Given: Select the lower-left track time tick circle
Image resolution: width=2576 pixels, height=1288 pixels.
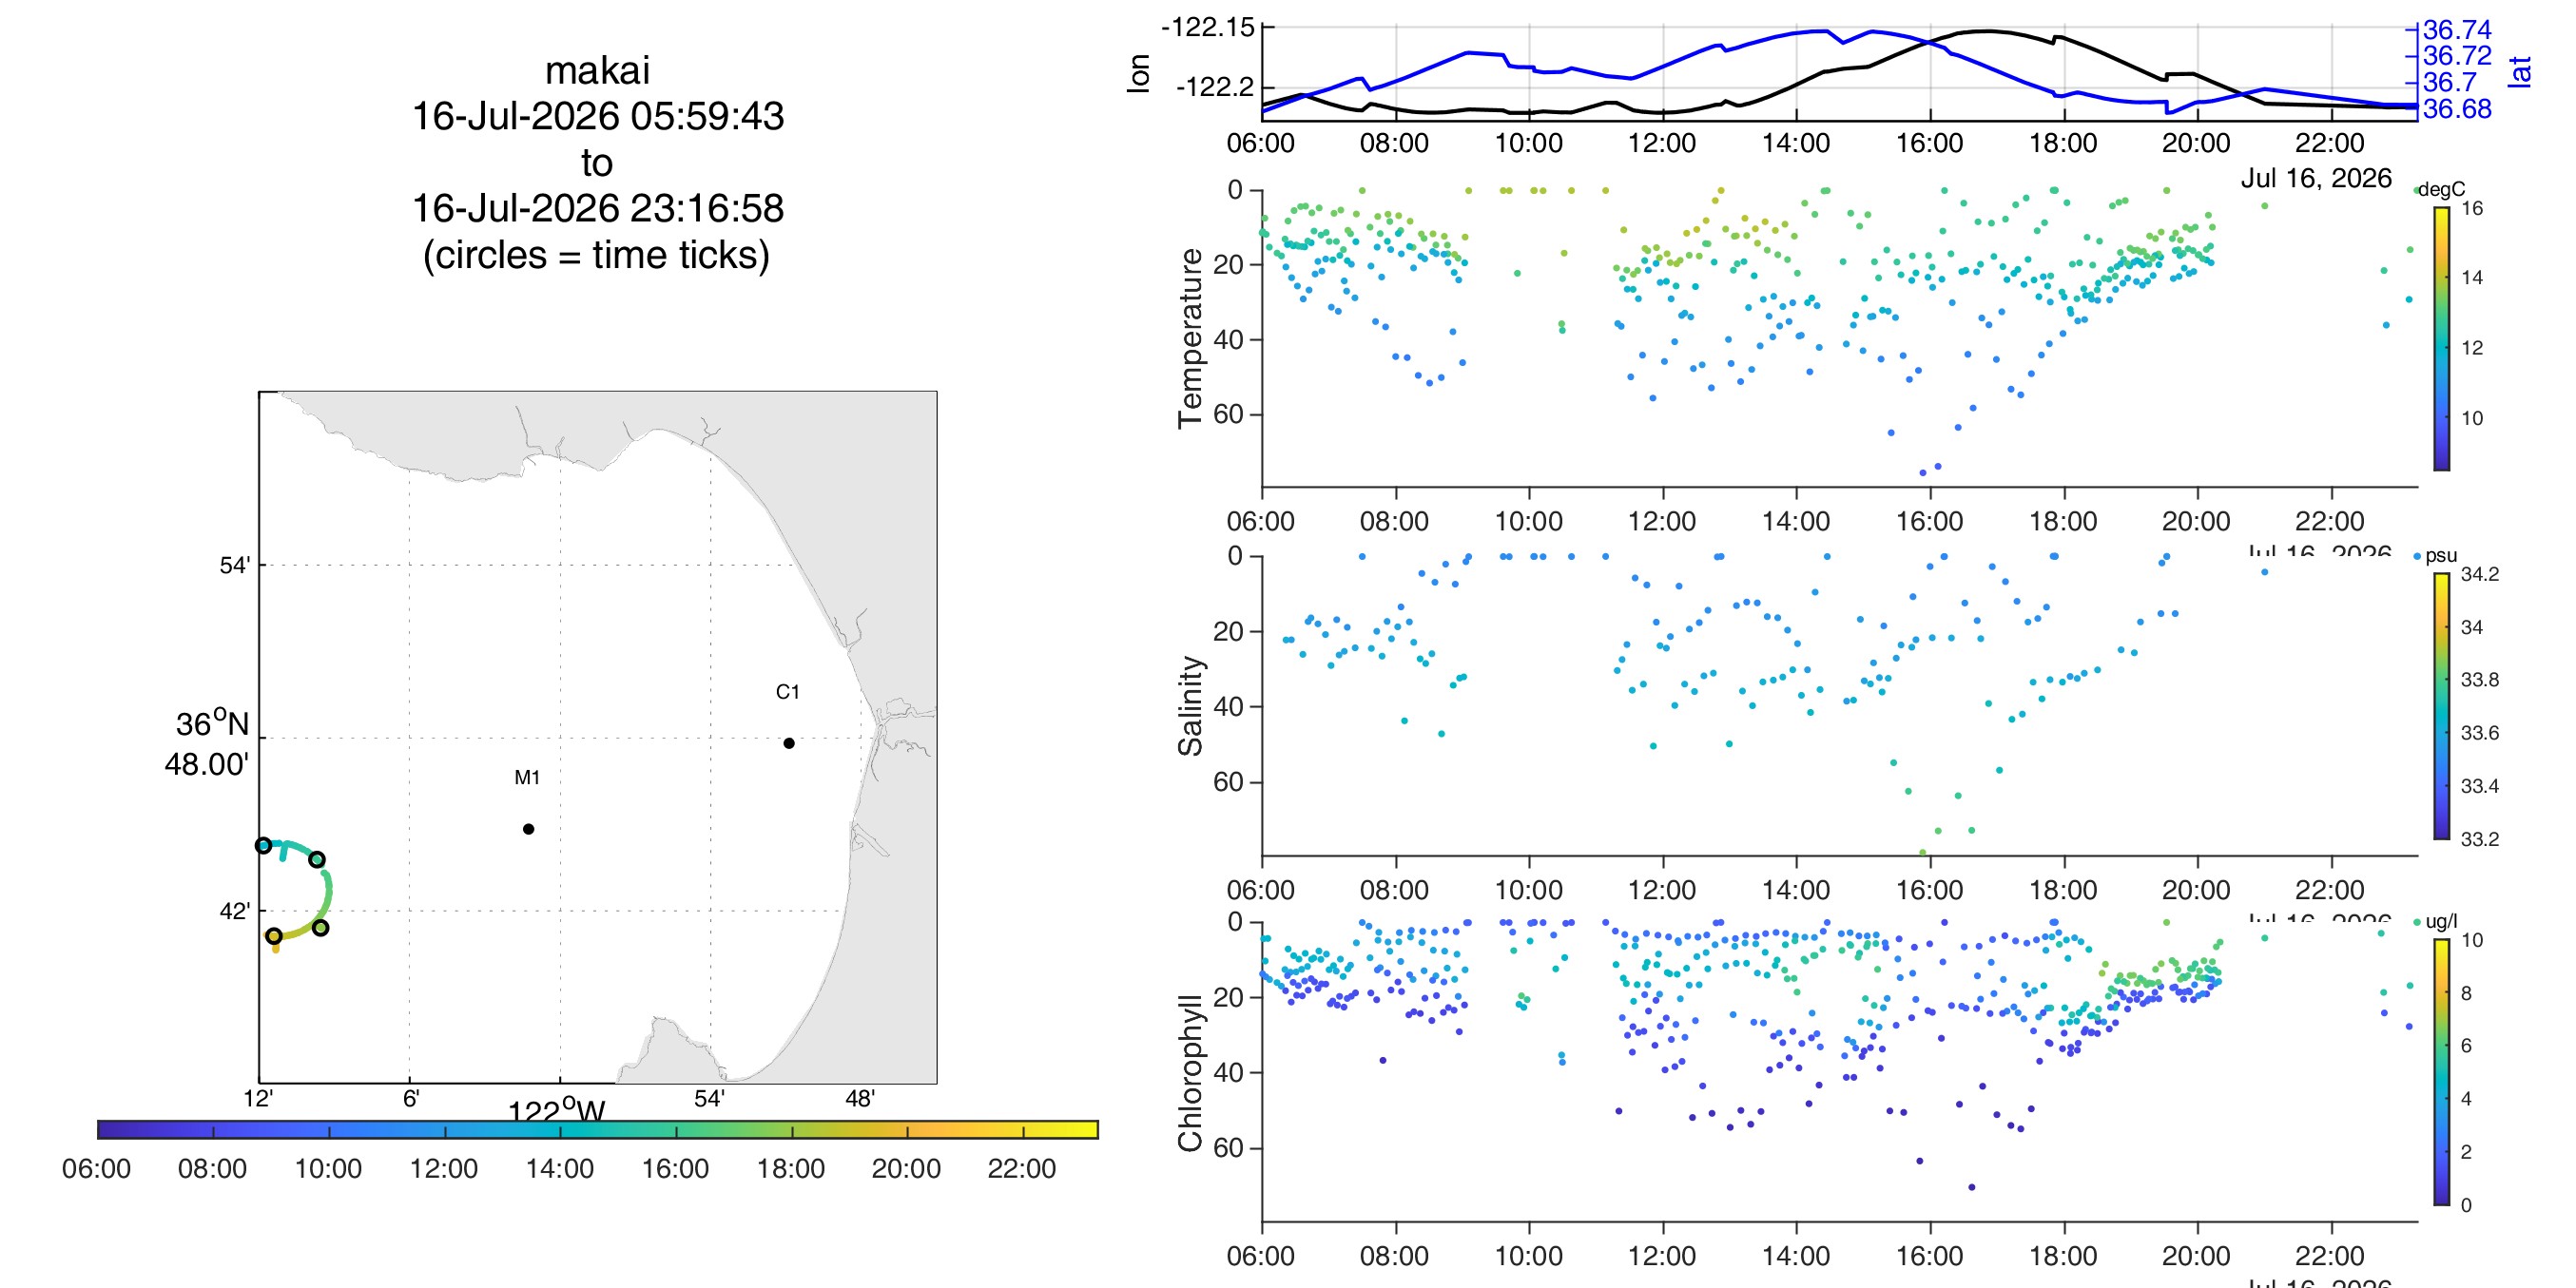Looking at the screenshot, I should point(274,936).
